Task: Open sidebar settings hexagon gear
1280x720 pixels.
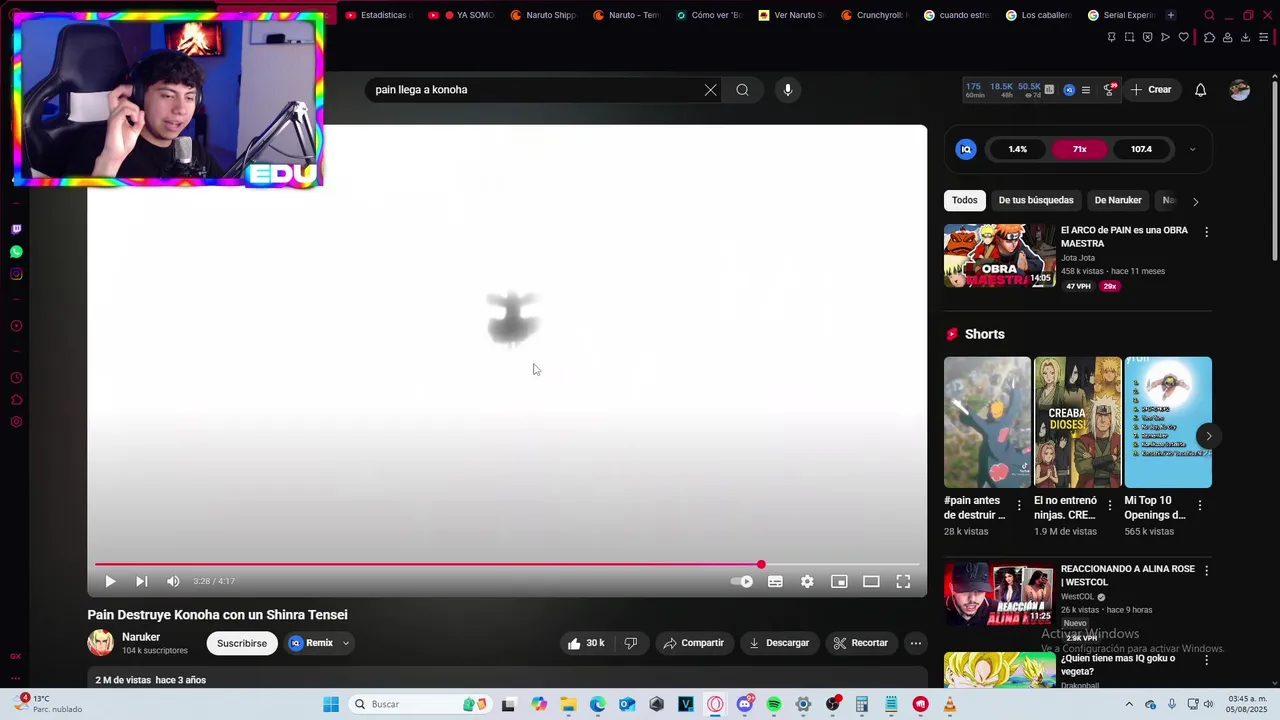Action: (x=16, y=422)
